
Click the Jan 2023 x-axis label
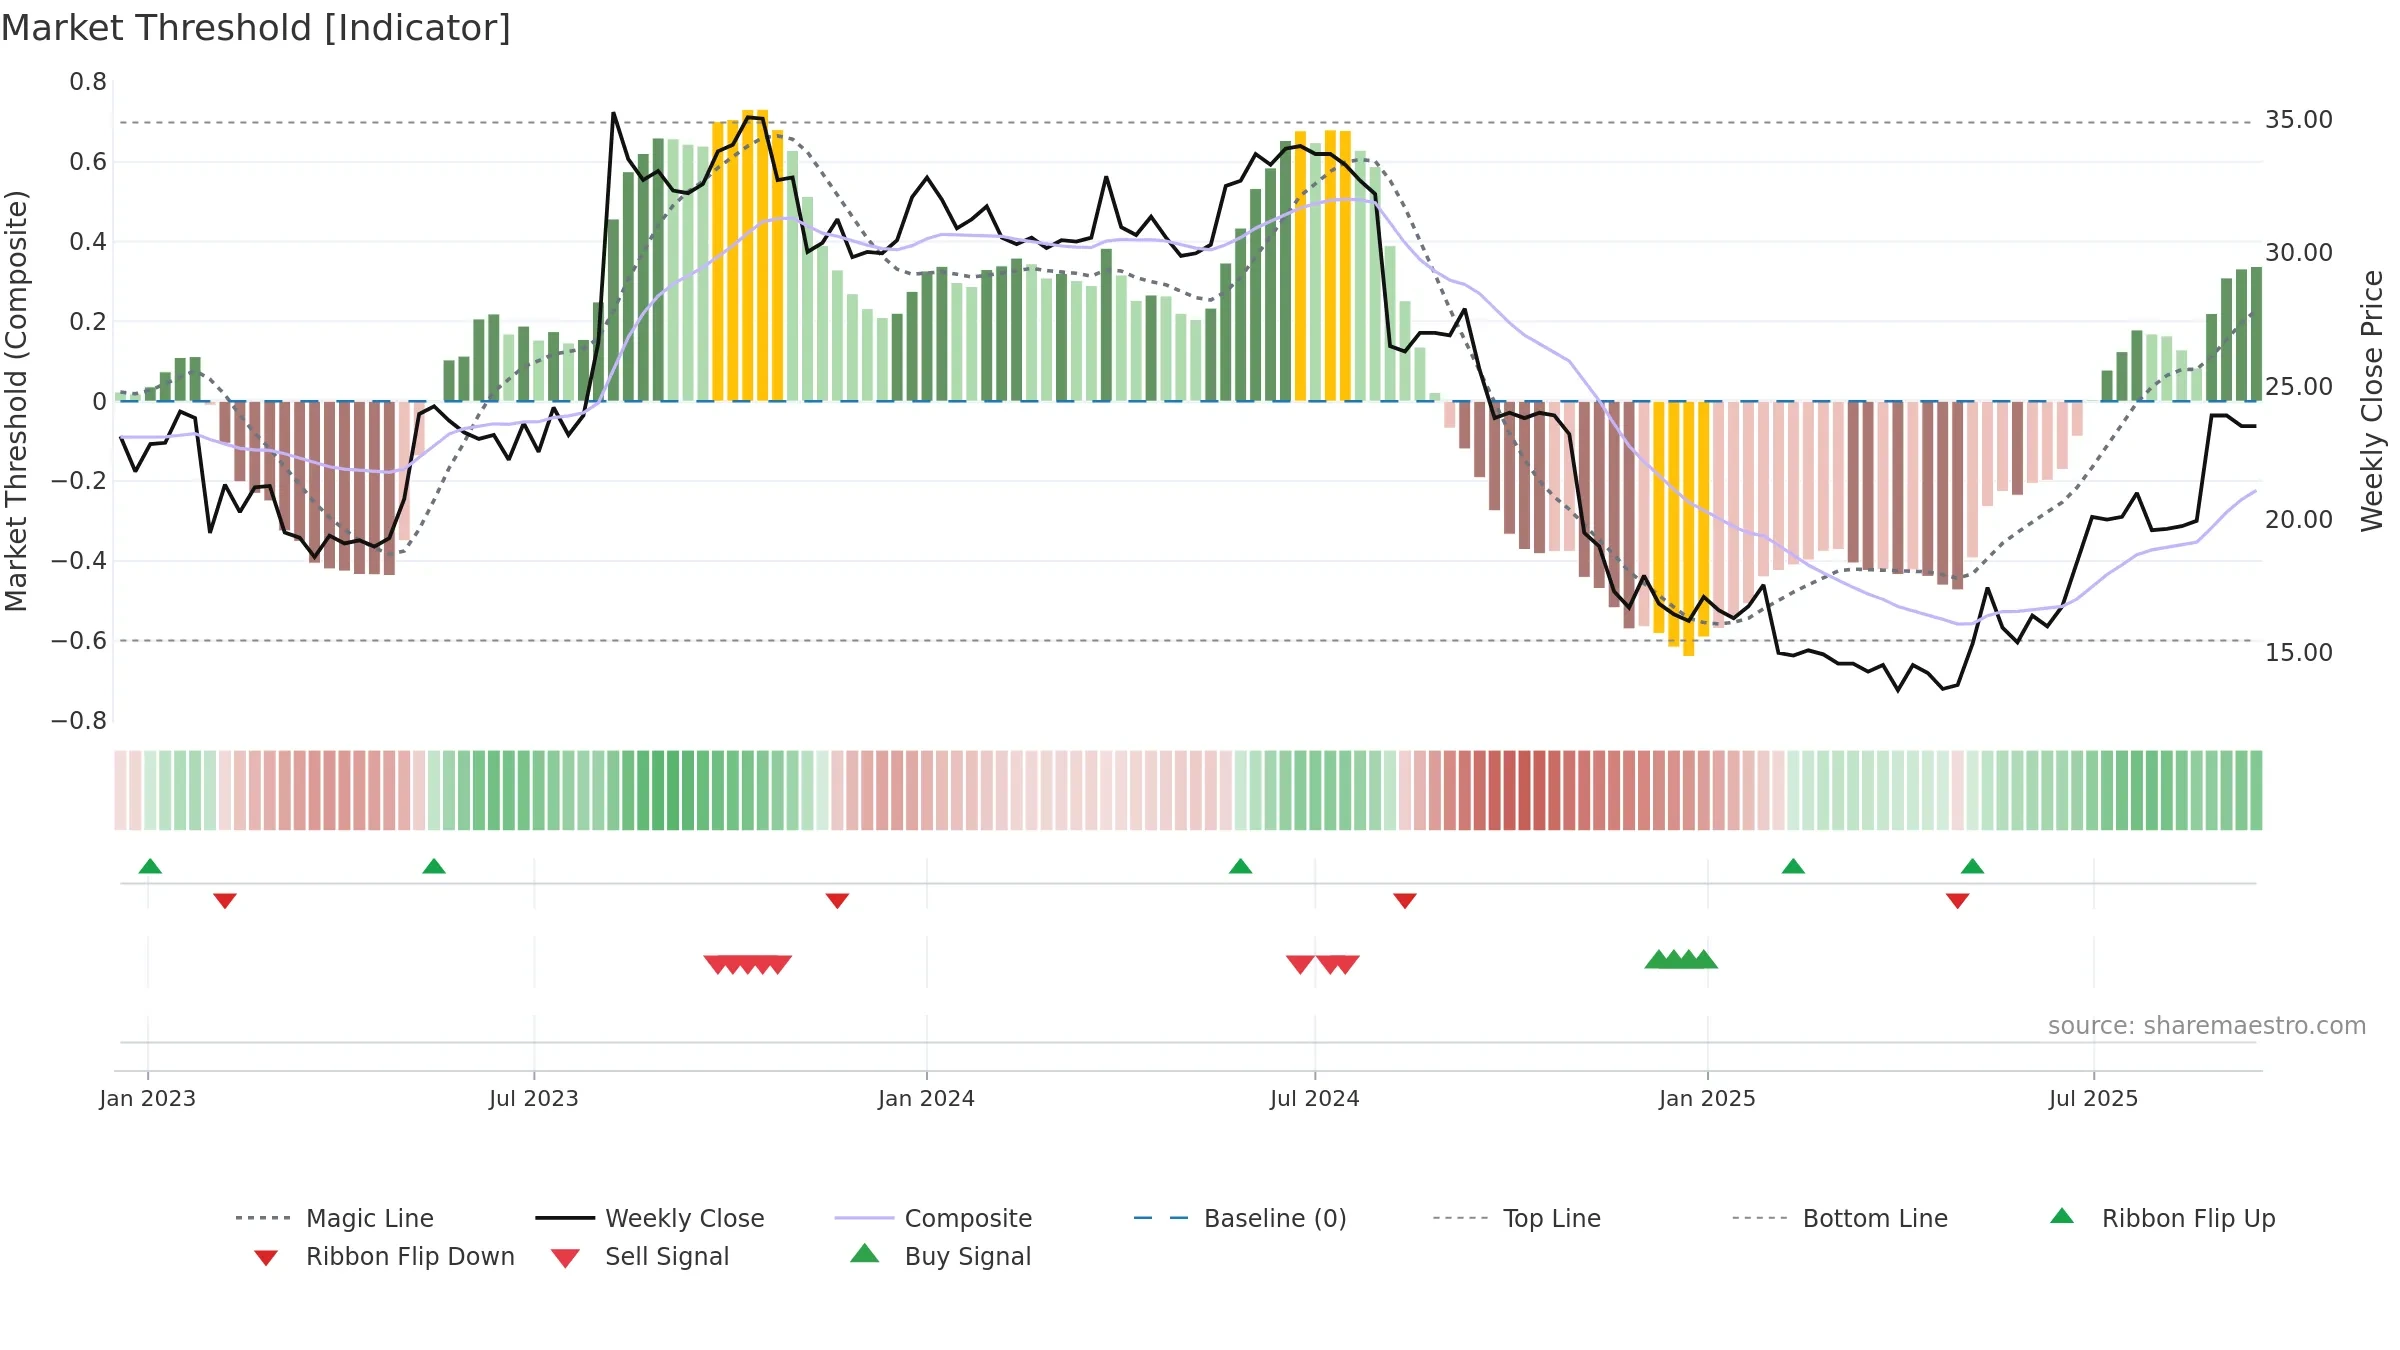point(148,1098)
